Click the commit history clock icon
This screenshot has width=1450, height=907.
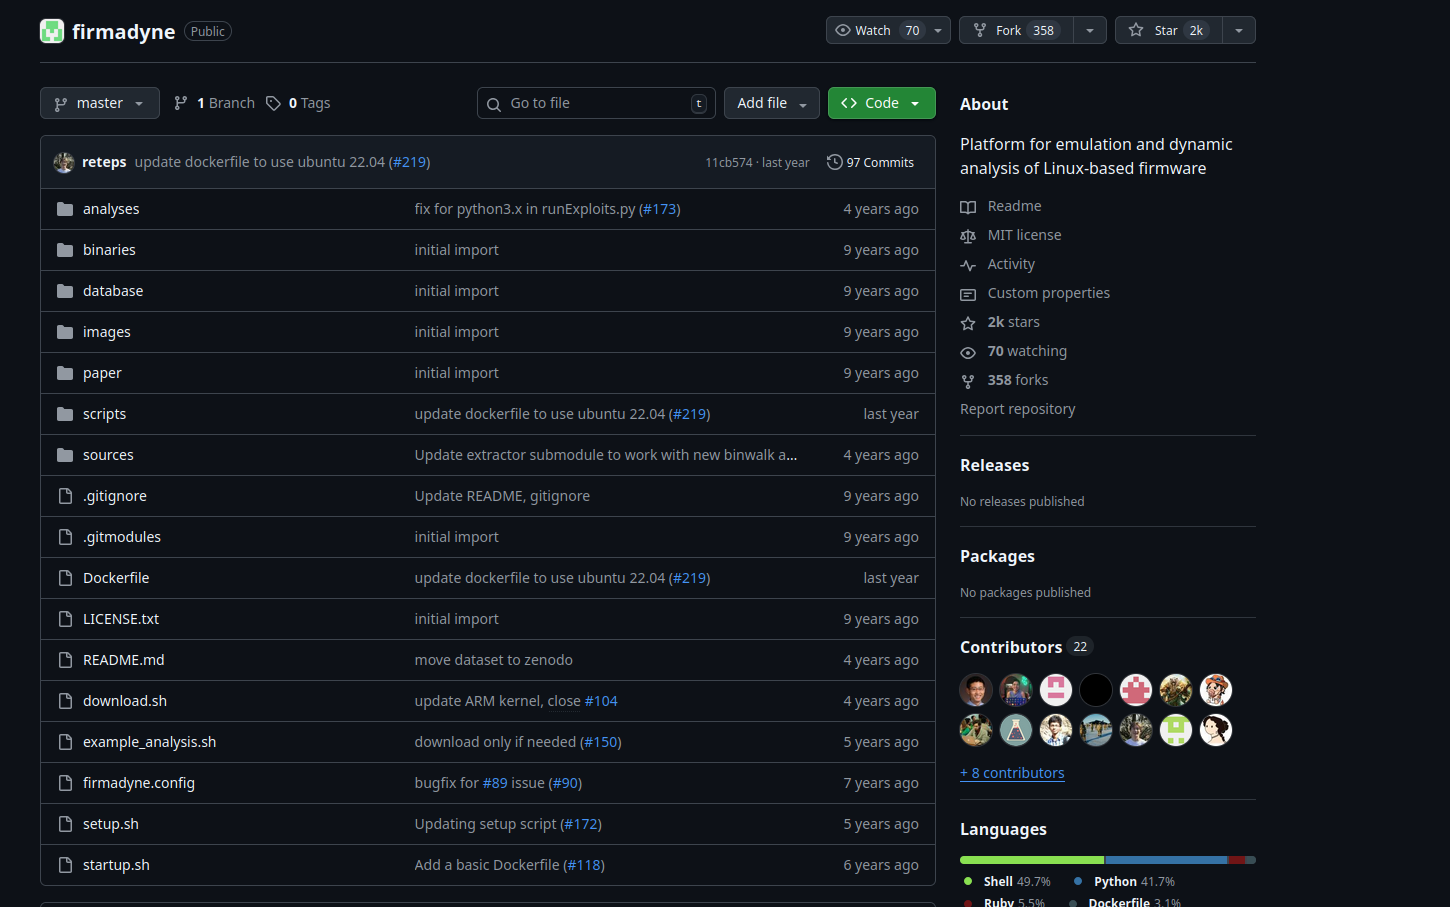pyautogui.click(x=834, y=162)
